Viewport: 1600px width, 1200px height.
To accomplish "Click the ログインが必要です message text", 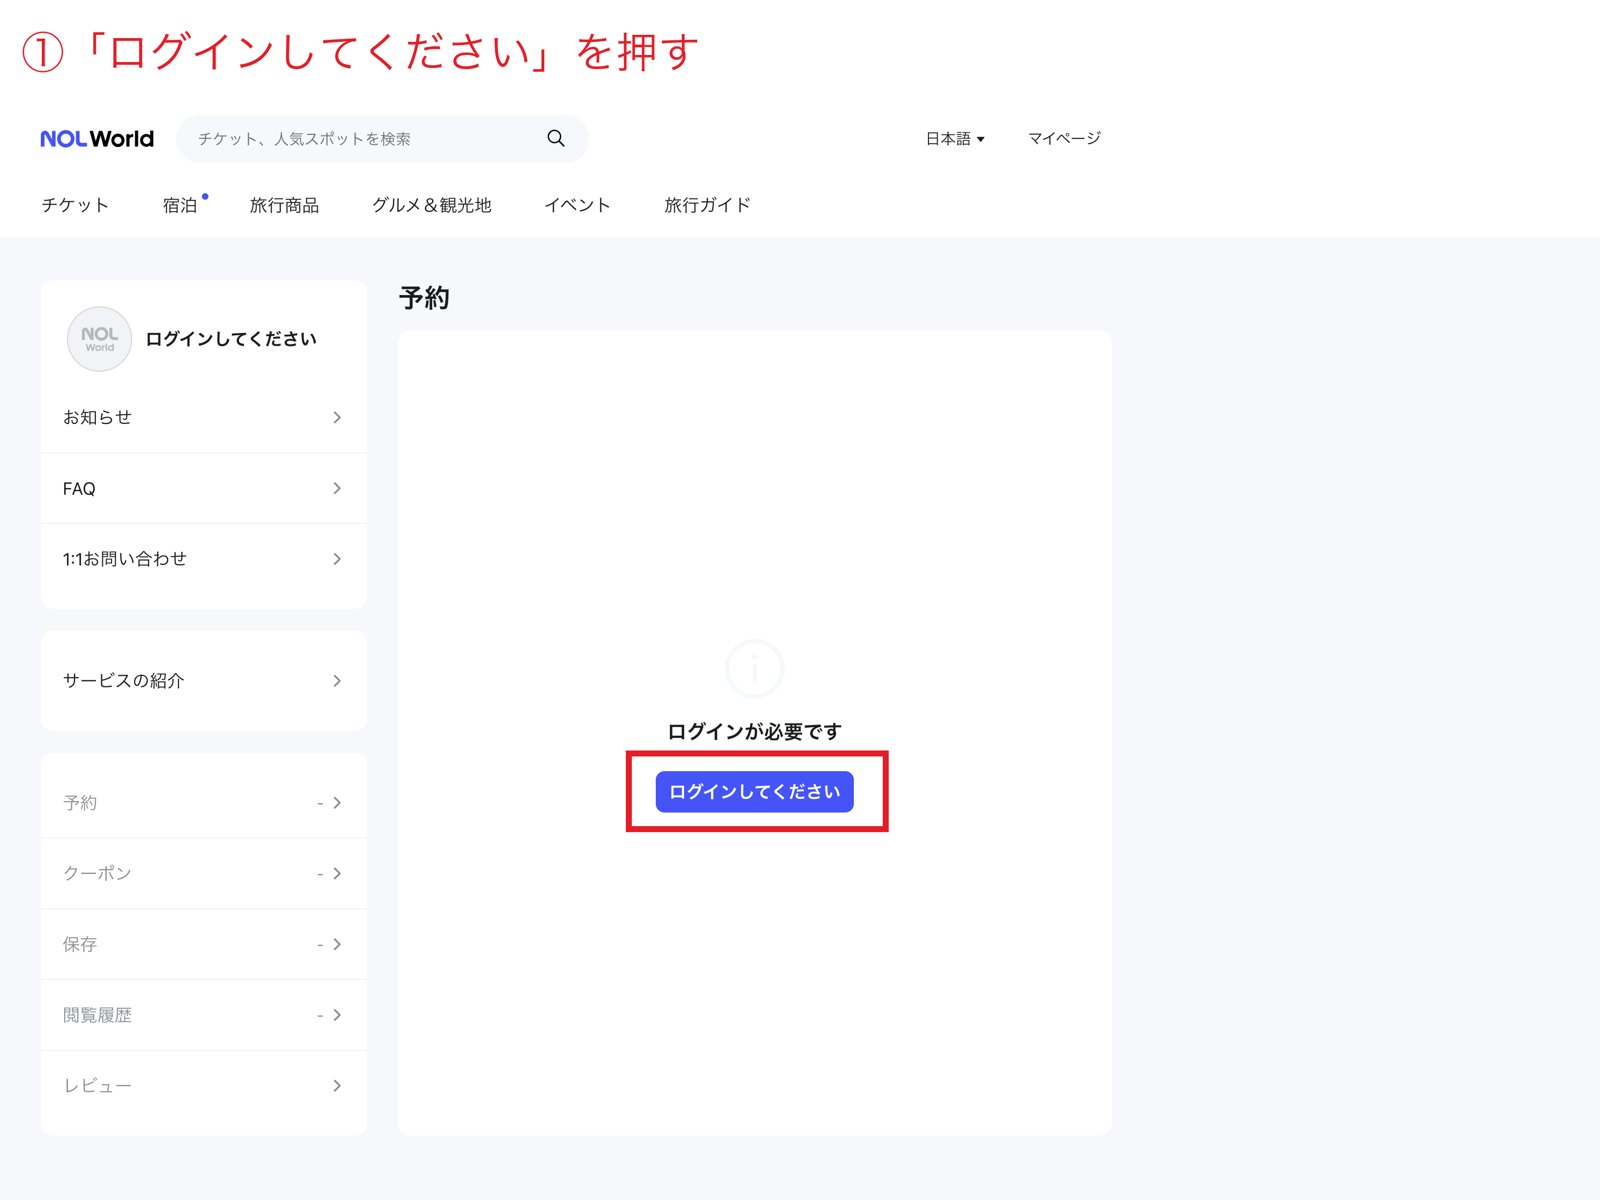I will [755, 732].
